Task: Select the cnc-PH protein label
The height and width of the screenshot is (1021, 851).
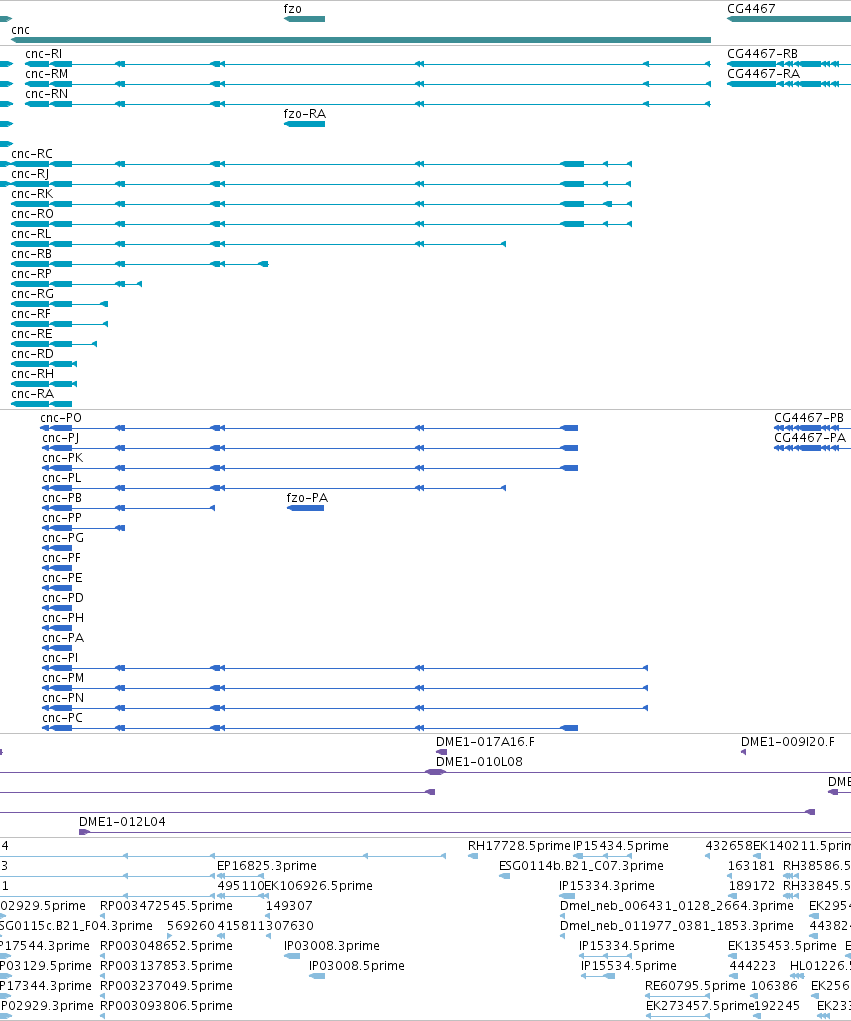Action: (x=63, y=618)
